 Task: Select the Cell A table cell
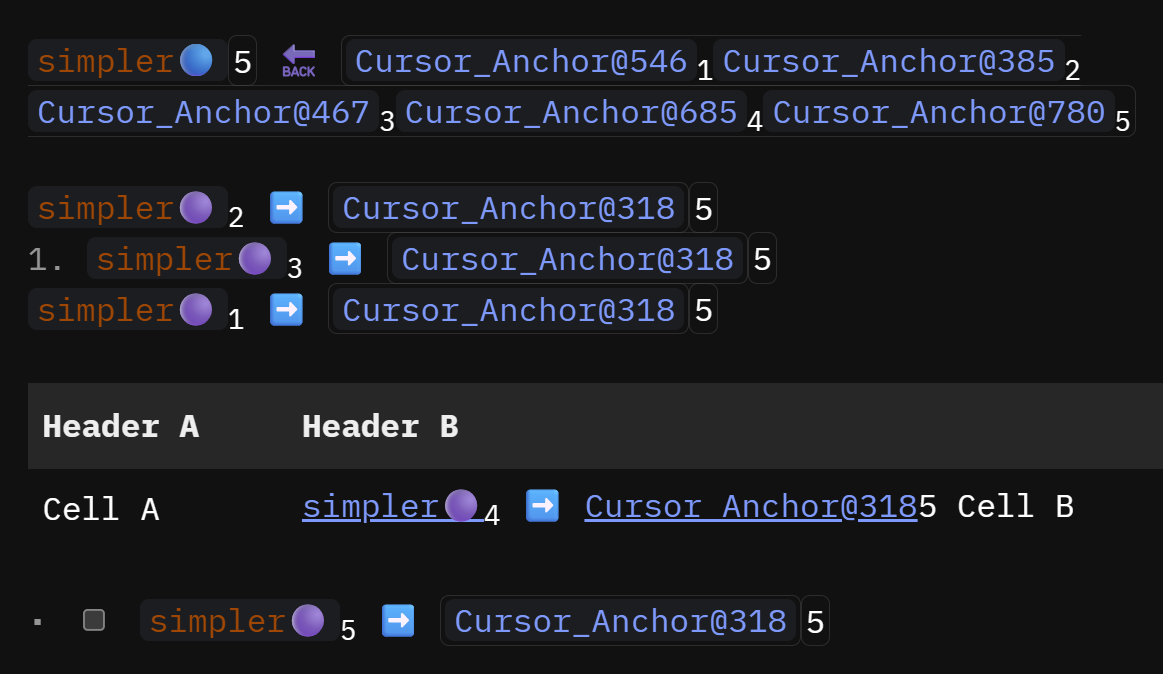pos(101,510)
